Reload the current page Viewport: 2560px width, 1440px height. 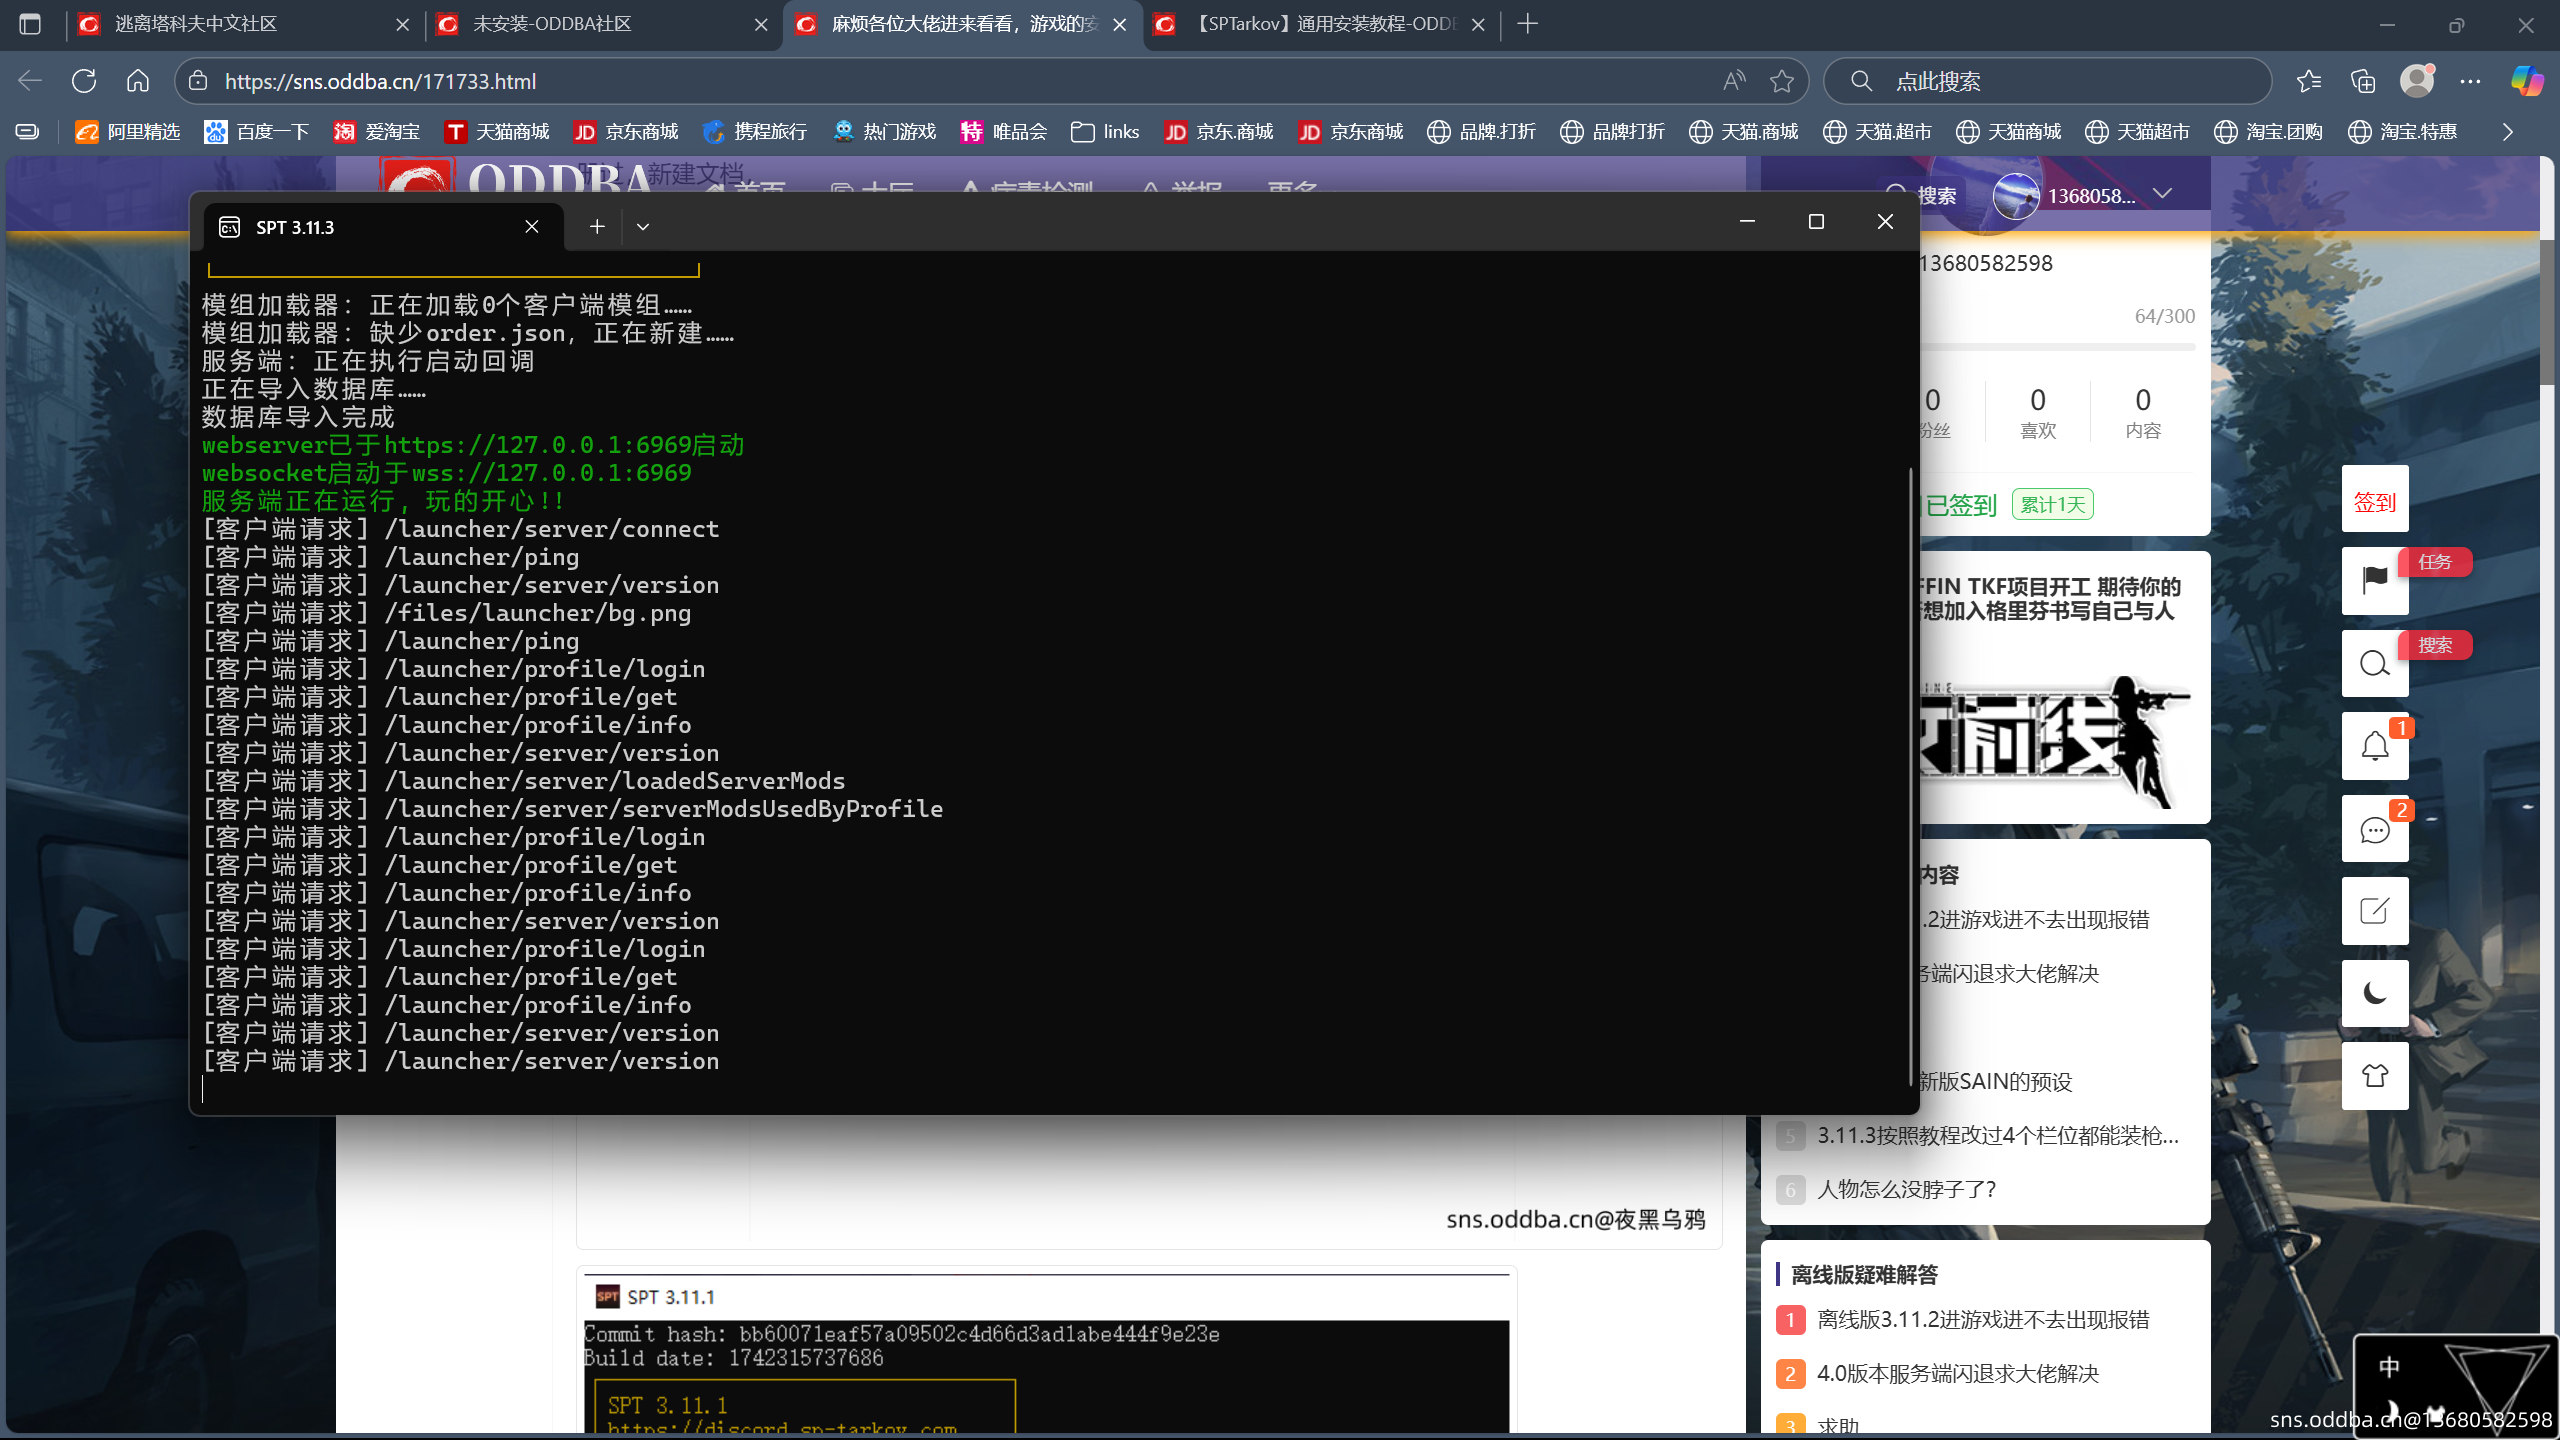(84, 81)
